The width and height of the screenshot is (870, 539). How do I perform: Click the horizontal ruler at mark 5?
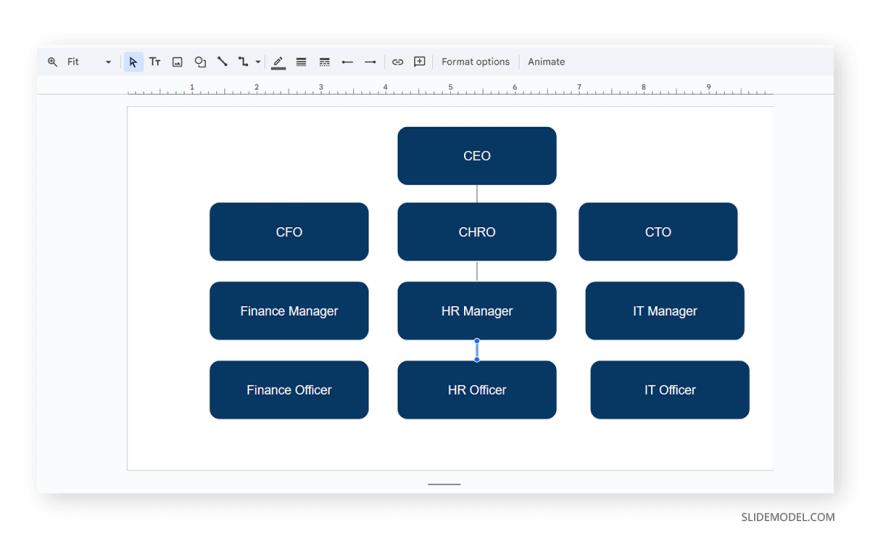[450, 87]
